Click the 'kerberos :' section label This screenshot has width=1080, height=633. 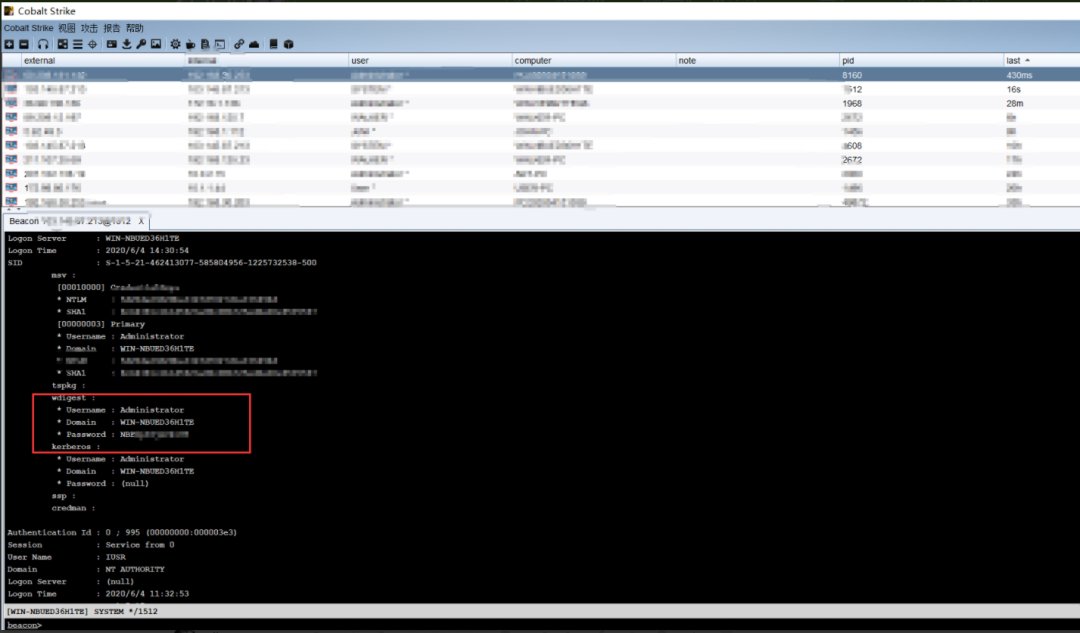[76, 446]
